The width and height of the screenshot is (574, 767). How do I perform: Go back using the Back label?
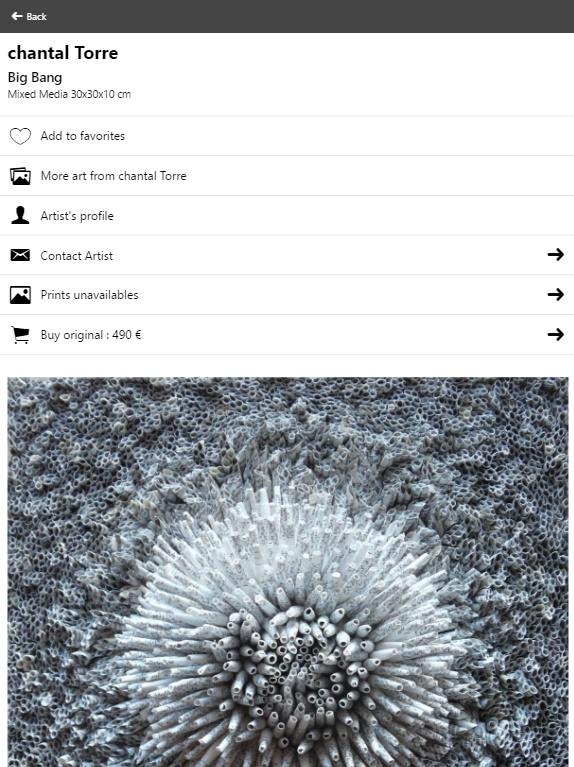(36, 17)
